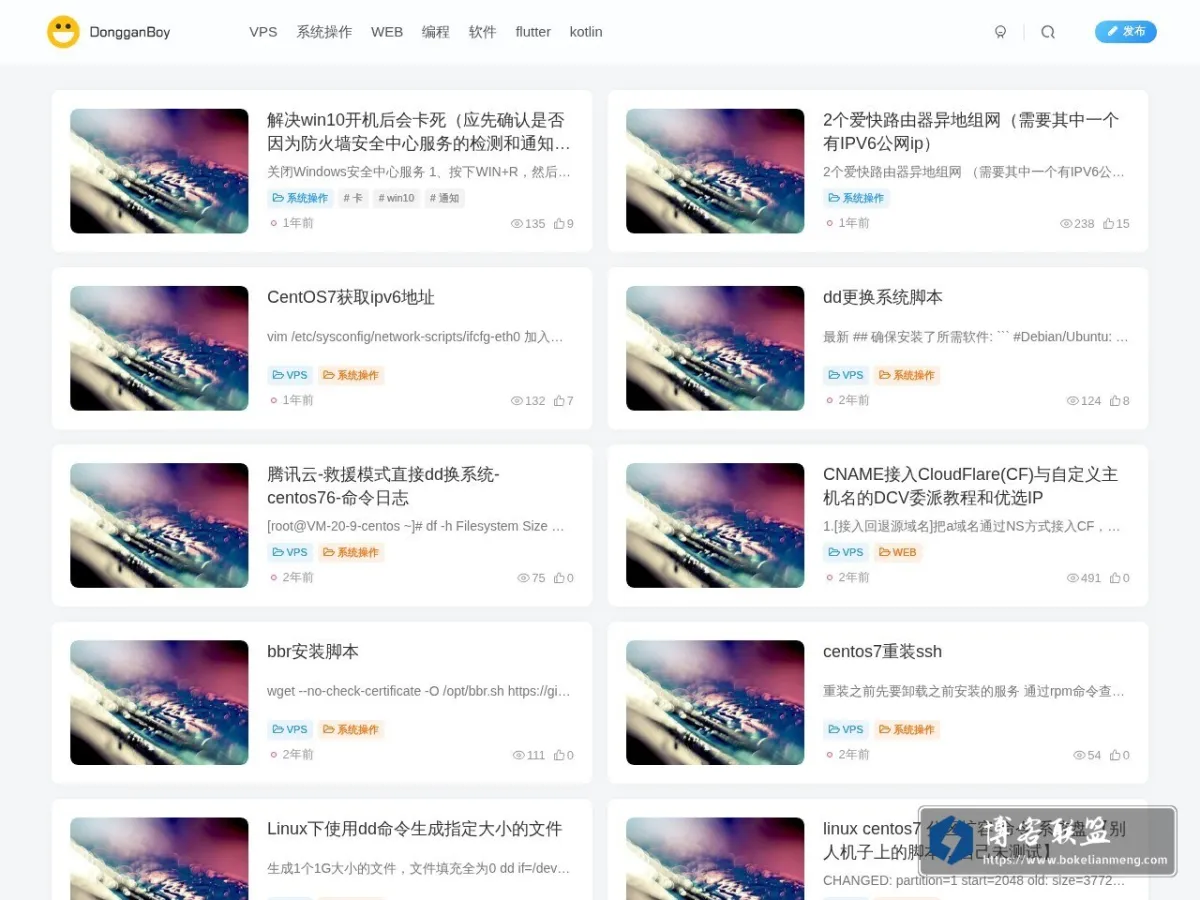Click thumbnail of the centos7重装ssh post

click(x=715, y=702)
